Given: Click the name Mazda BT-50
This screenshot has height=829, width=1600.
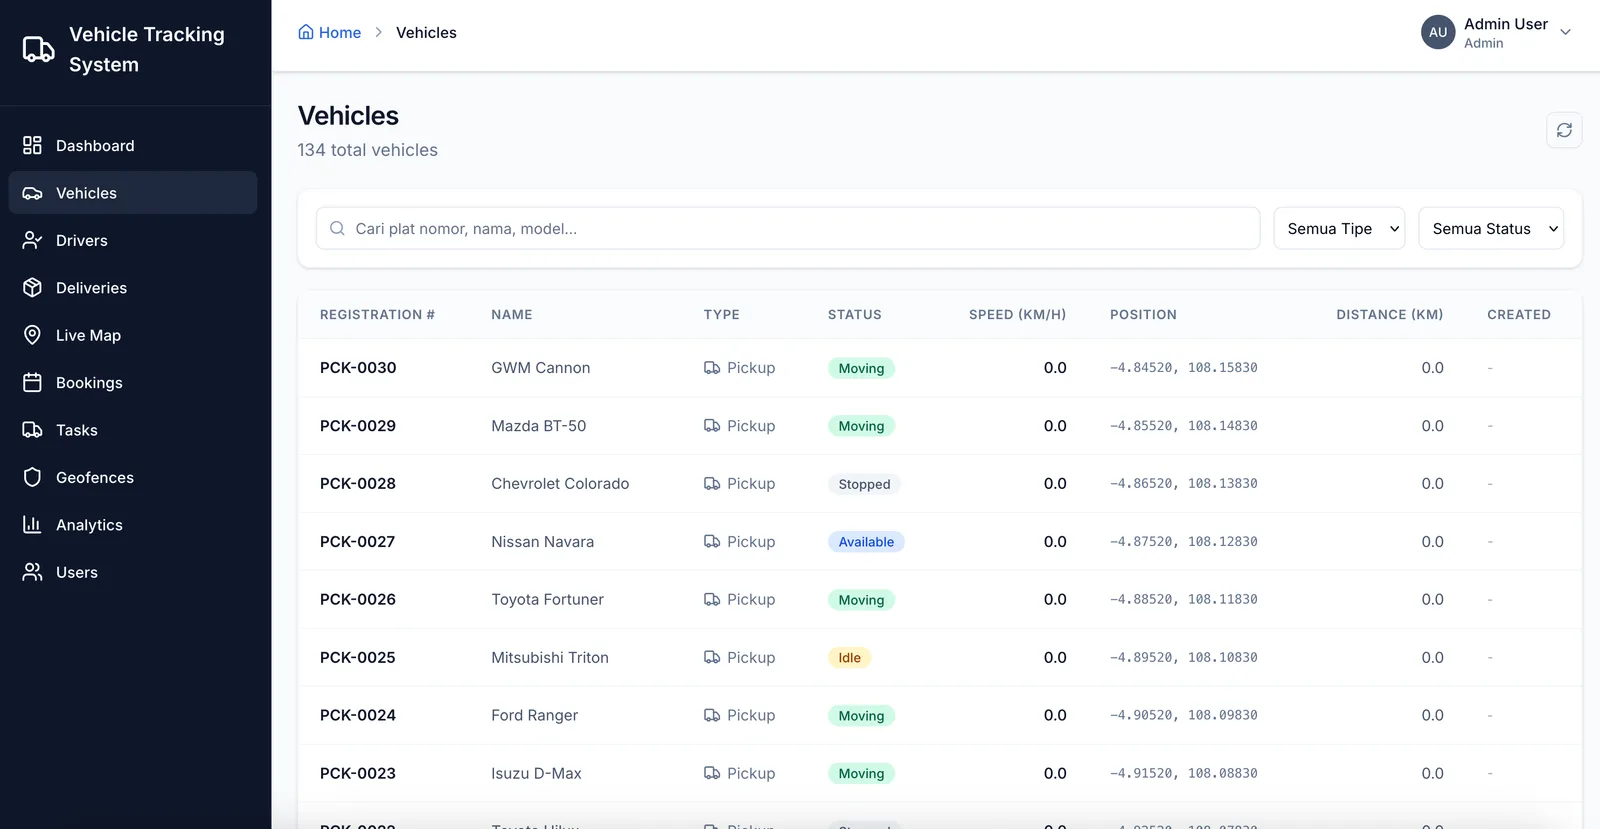Looking at the screenshot, I should (x=539, y=426).
